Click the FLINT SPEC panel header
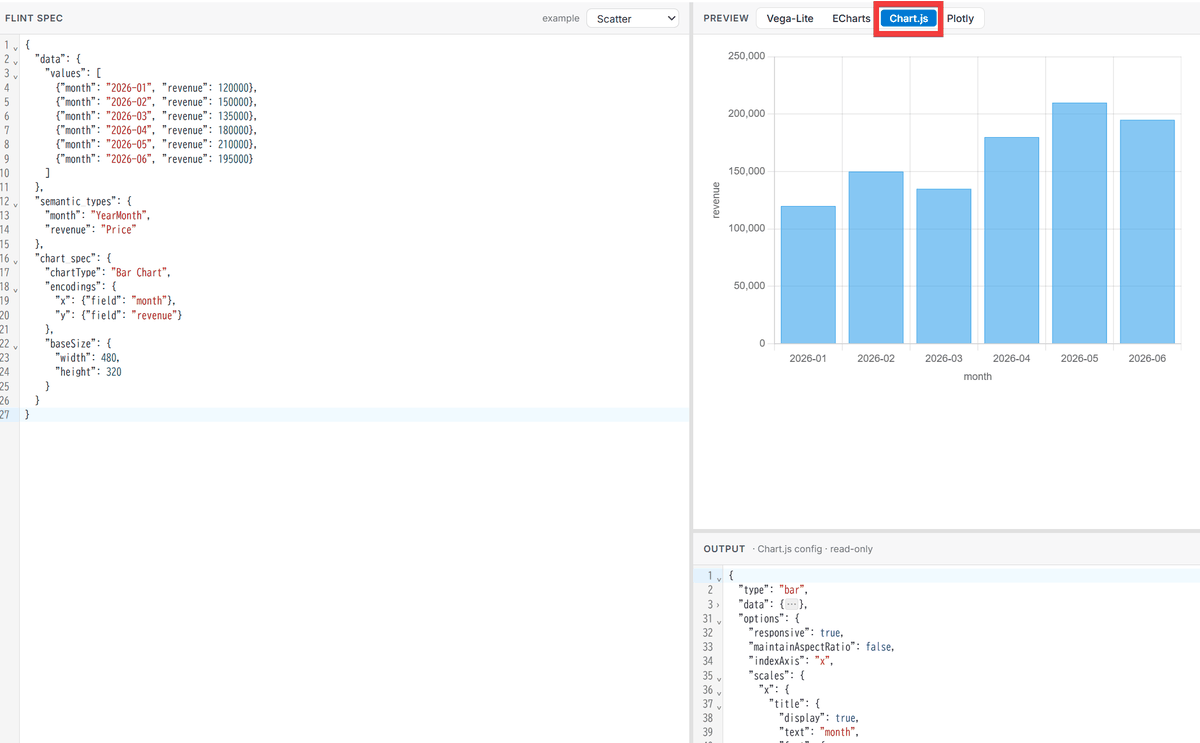1200x743 pixels. (x=35, y=18)
